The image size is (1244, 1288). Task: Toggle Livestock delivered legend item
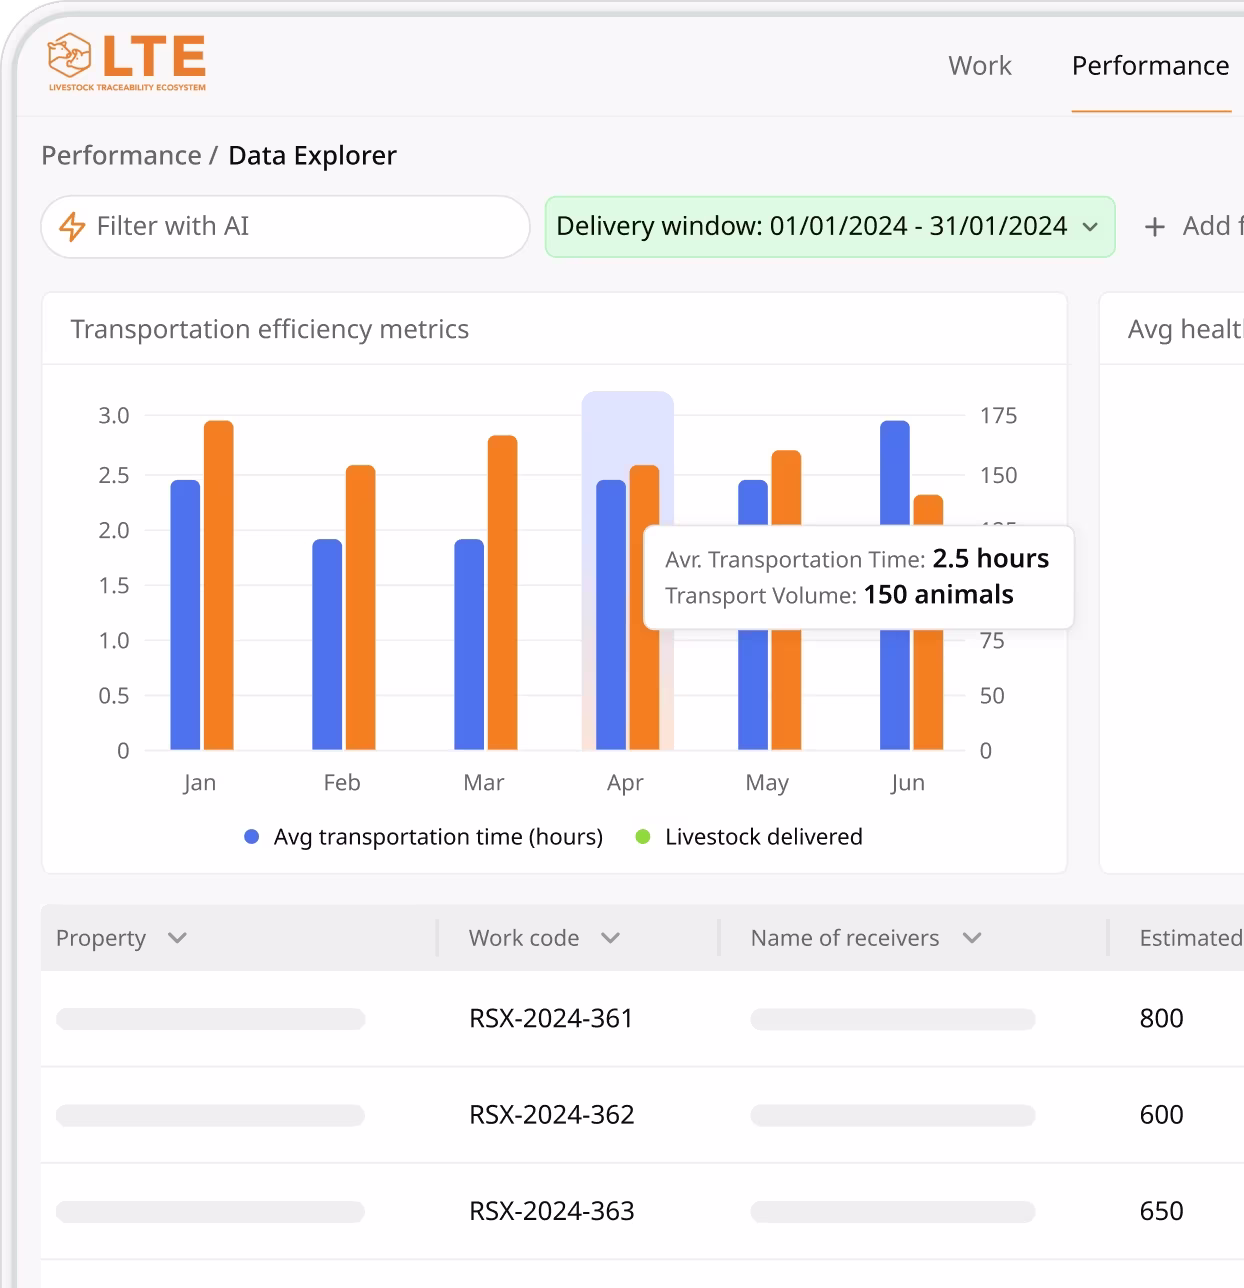pyautogui.click(x=749, y=837)
